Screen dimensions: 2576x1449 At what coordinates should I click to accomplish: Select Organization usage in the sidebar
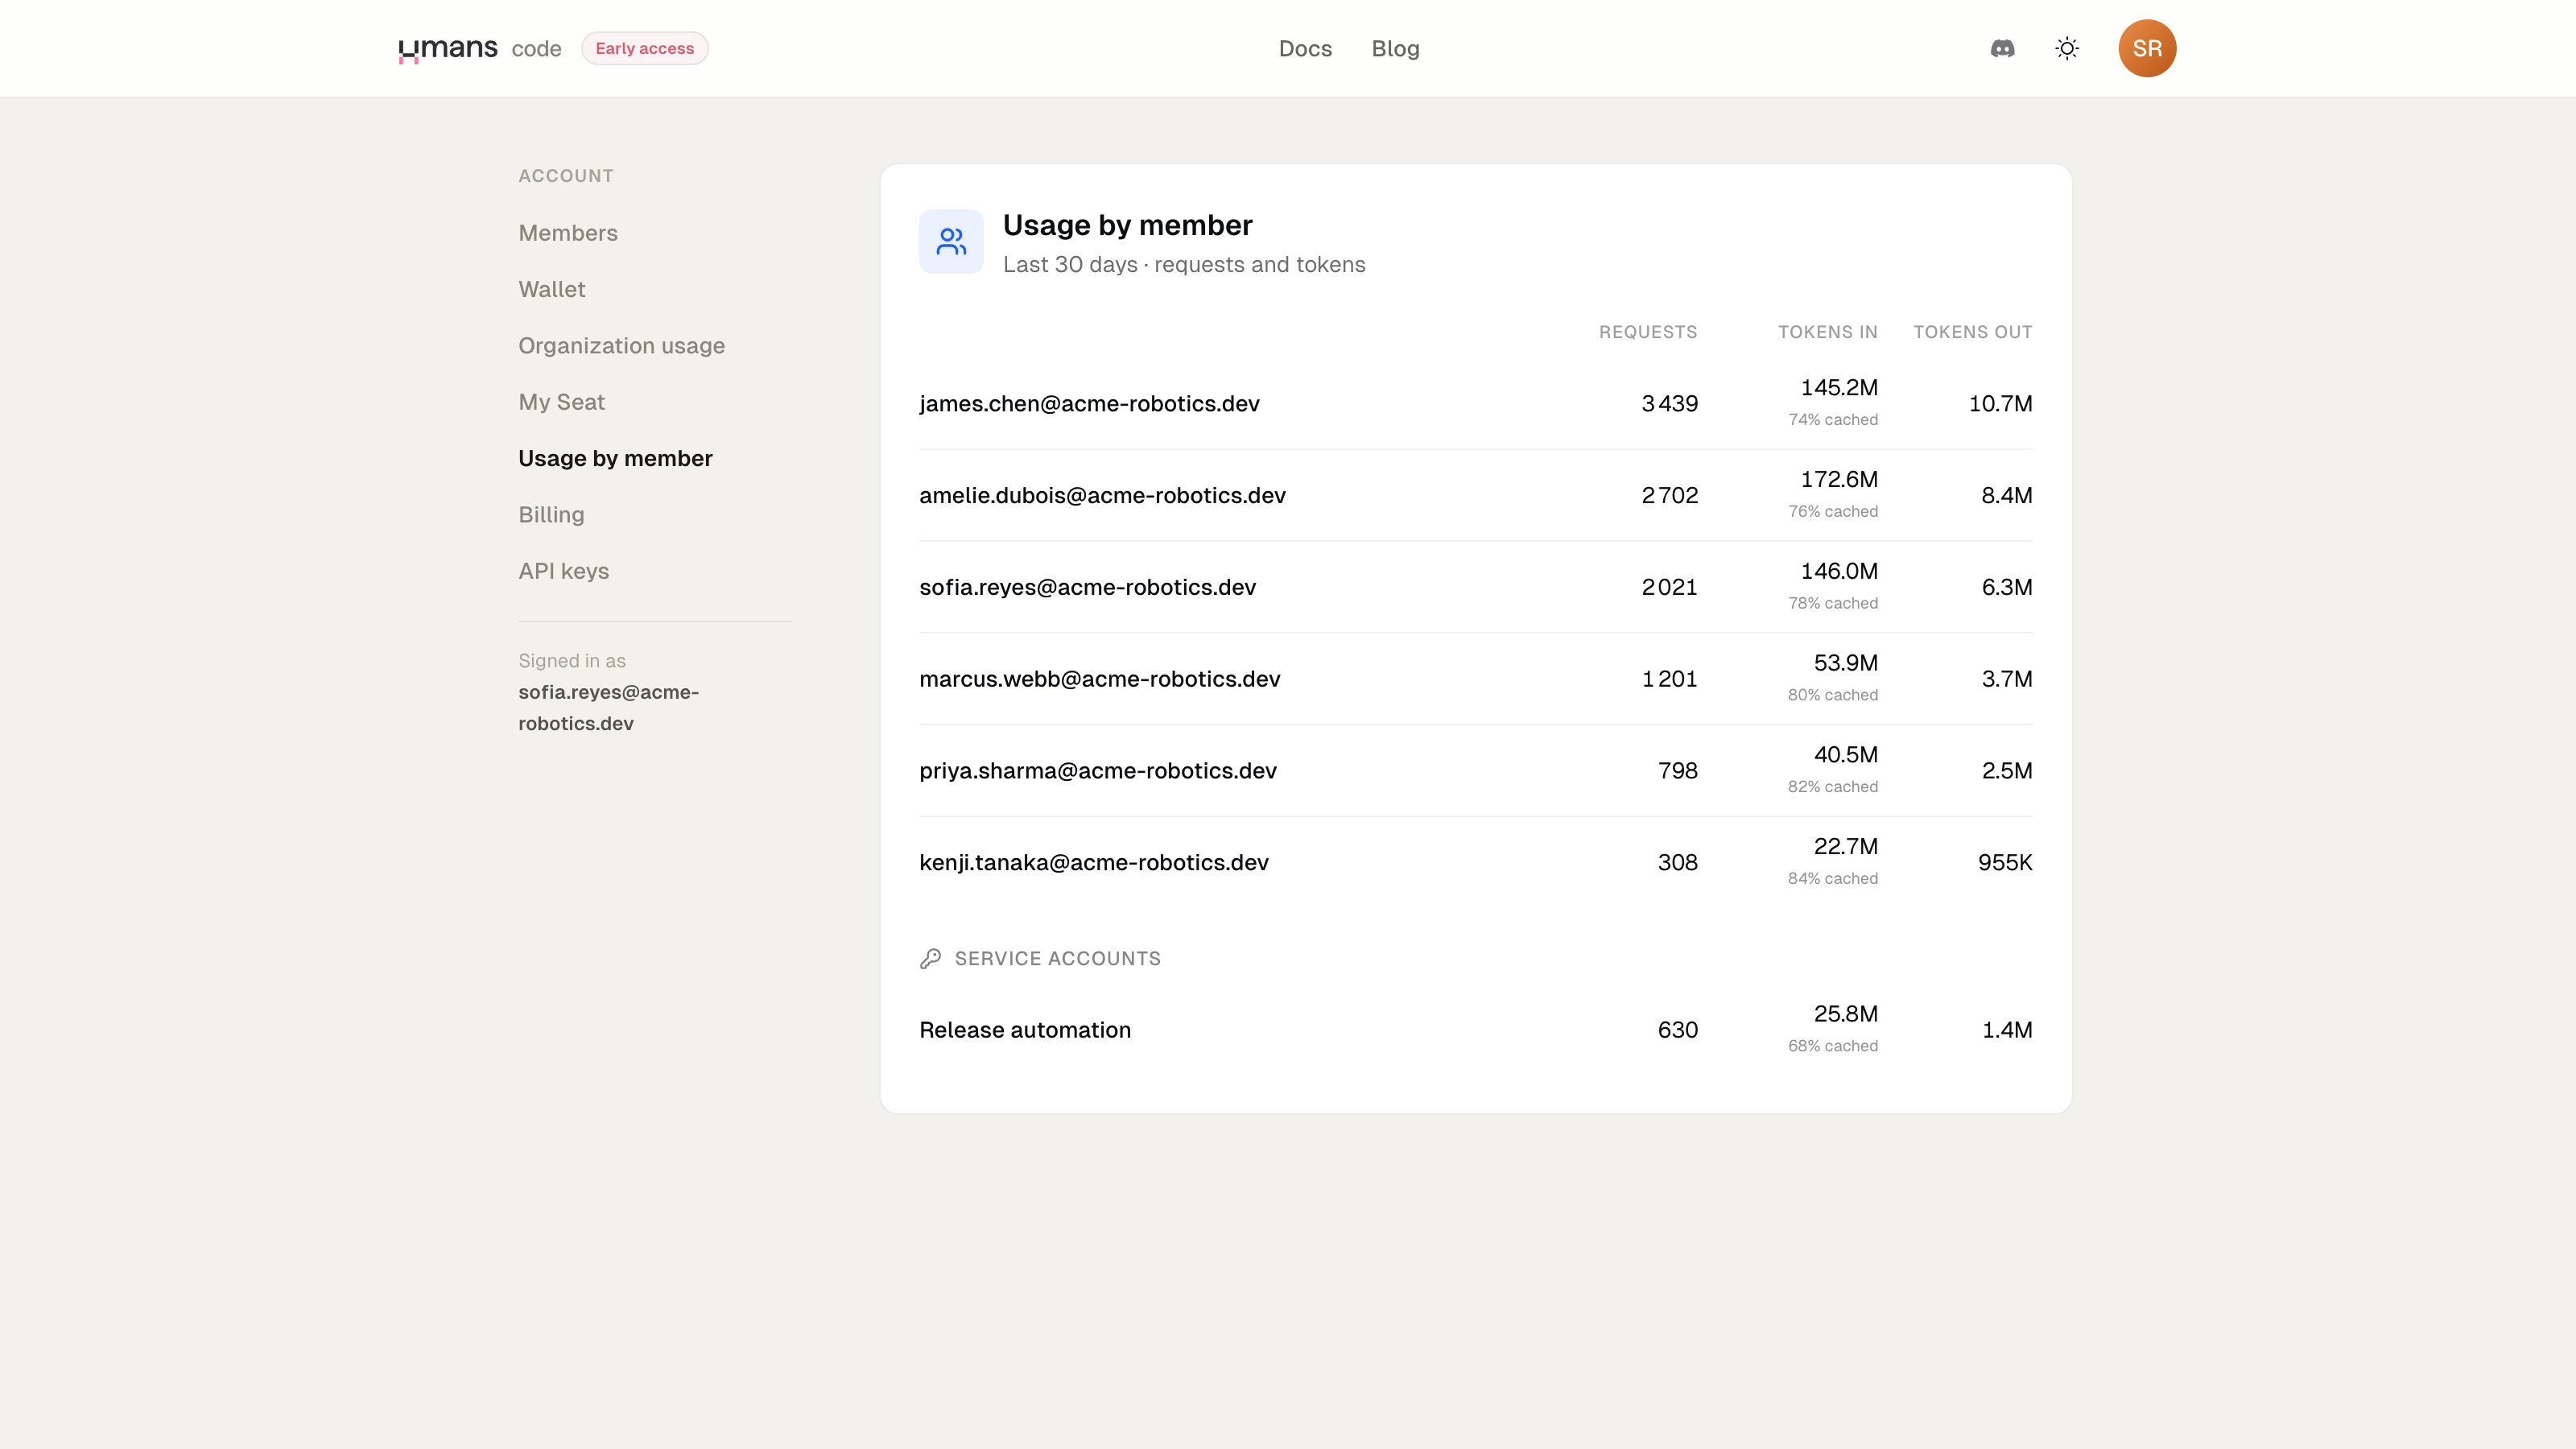(x=621, y=345)
